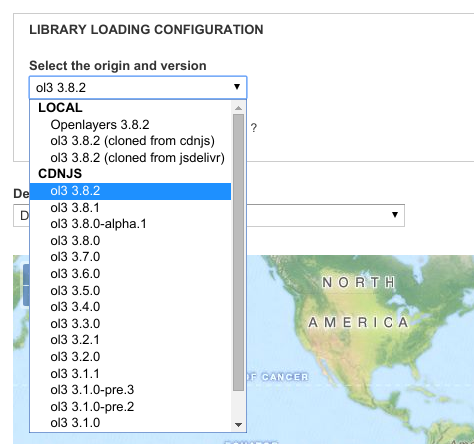Screen dimensions: 474x444
Task: Select ol3 3.5.0 option
Action: [130, 290]
